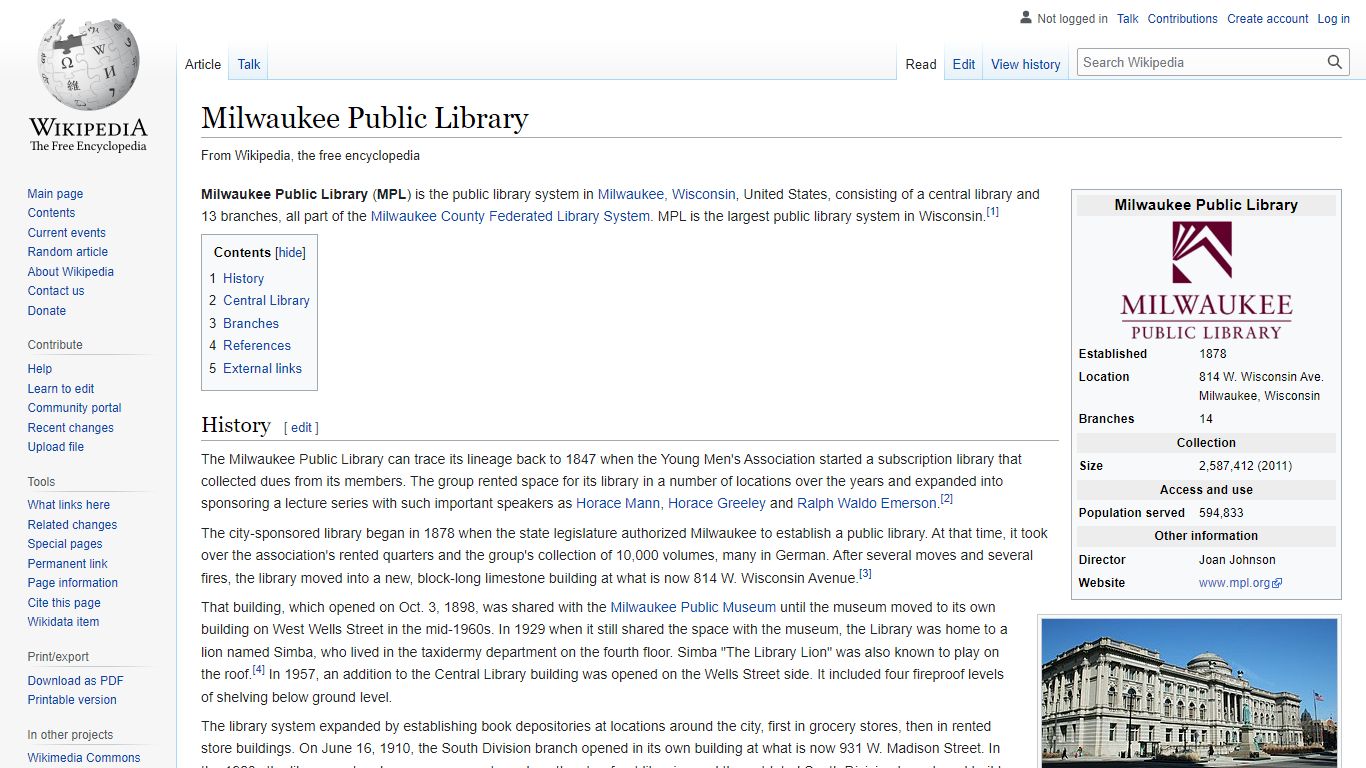Select the Article tab

pos(203,64)
